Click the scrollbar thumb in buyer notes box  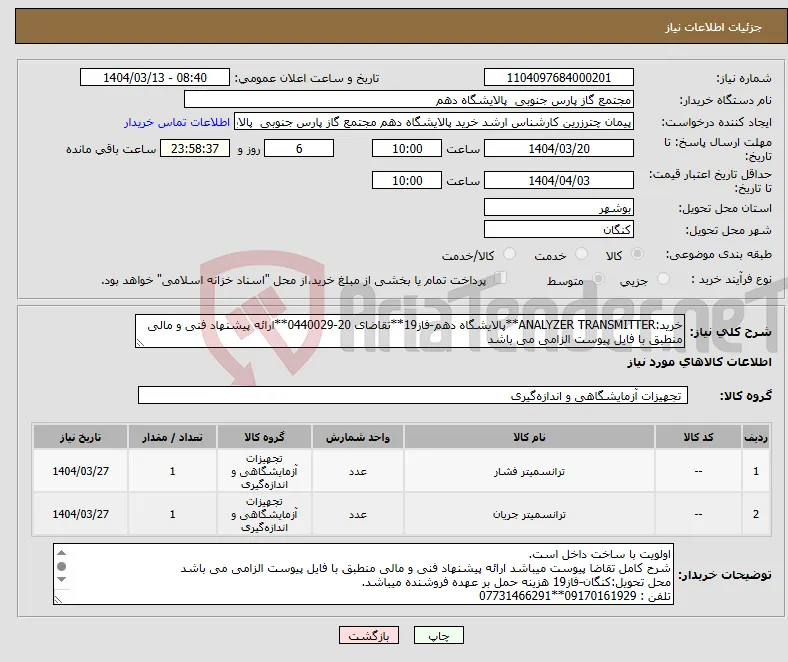61,566
